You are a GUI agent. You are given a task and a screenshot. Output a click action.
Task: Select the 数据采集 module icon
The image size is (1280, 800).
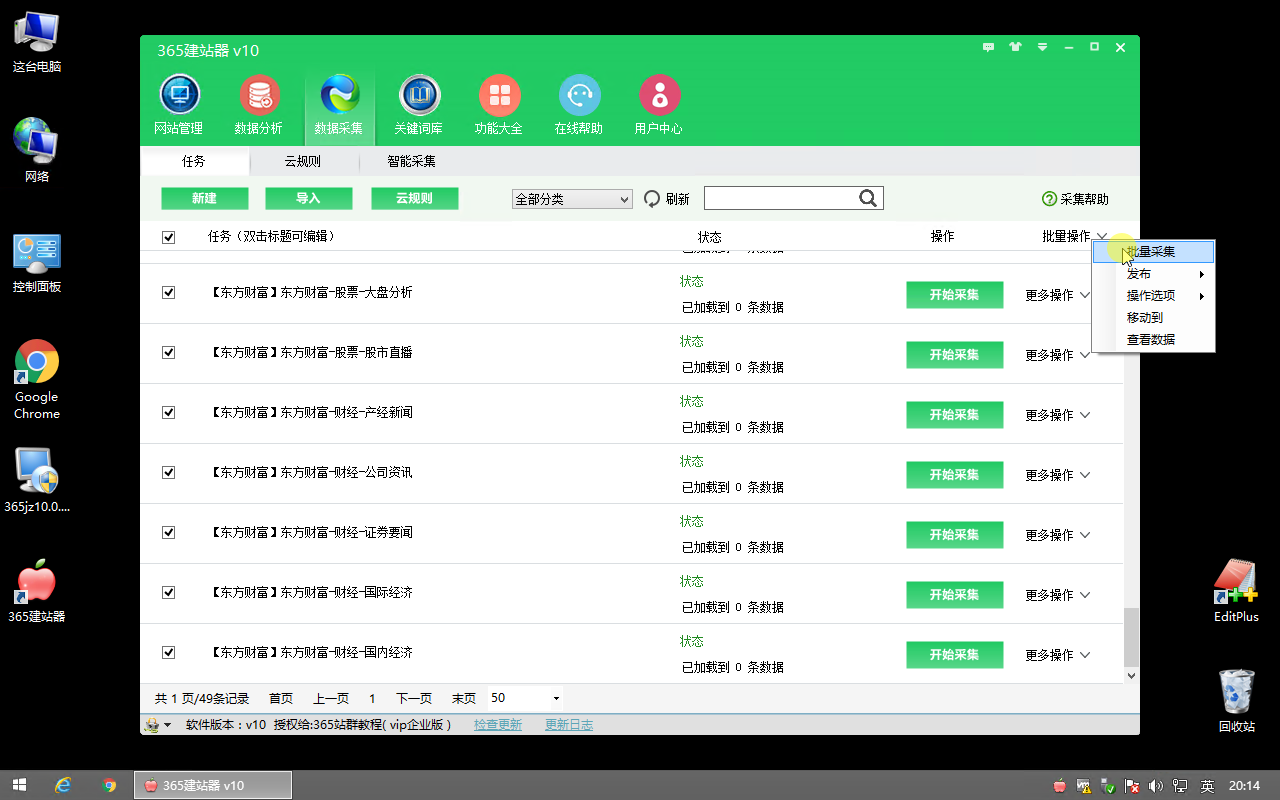point(339,96)
